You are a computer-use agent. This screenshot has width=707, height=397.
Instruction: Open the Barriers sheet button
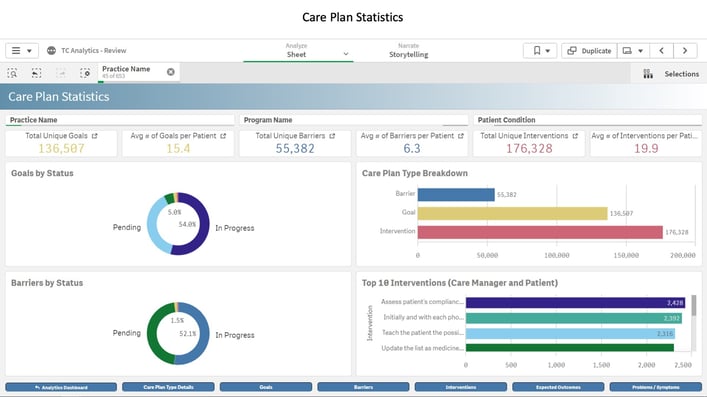(x=363, y=387)
